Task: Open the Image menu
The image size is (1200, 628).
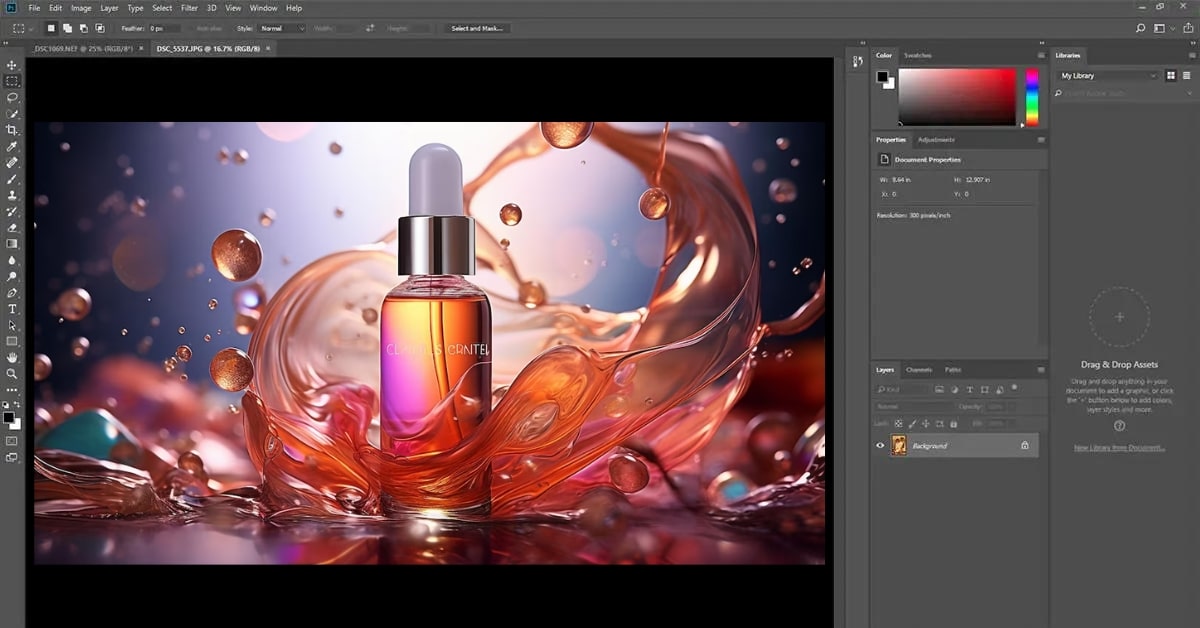Action: click(x=81, y=8)
